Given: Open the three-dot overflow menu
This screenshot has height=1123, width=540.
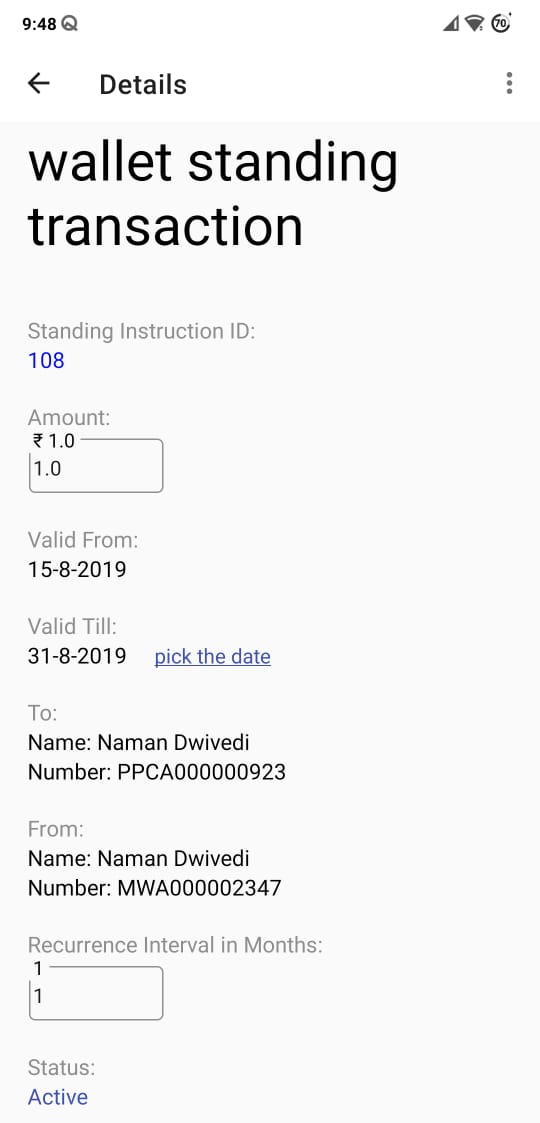Looking at the screenshot, I should tap(509, 83).
